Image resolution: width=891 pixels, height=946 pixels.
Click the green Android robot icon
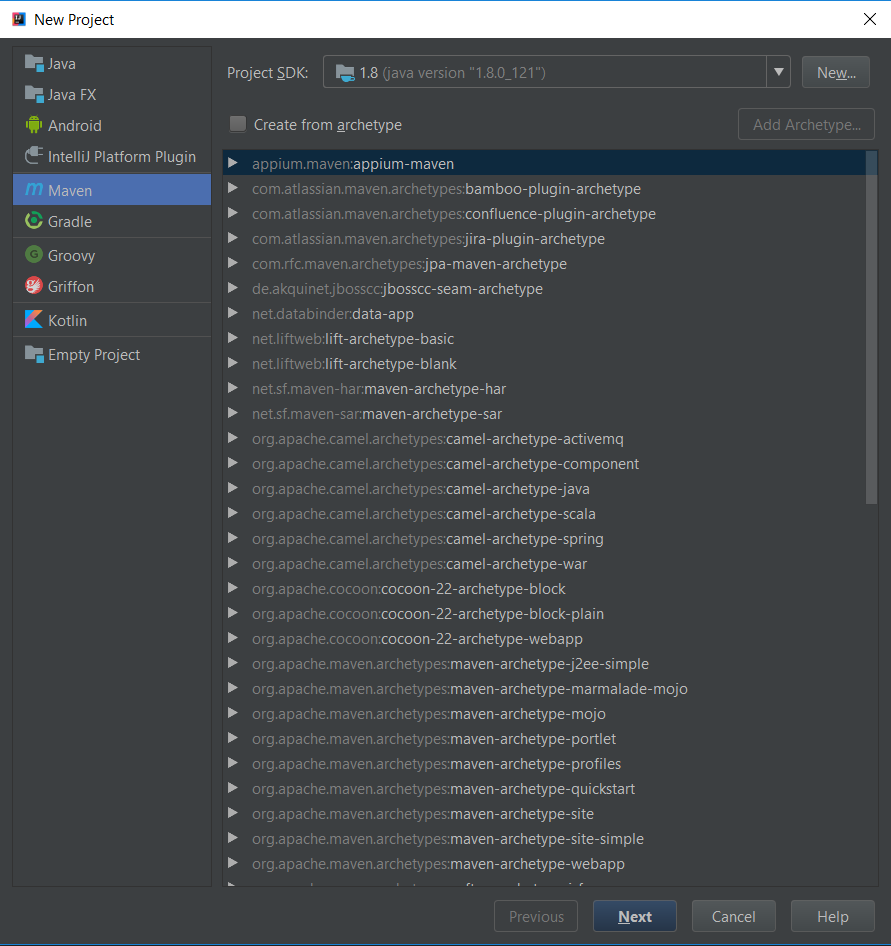[x=34, y=125]
